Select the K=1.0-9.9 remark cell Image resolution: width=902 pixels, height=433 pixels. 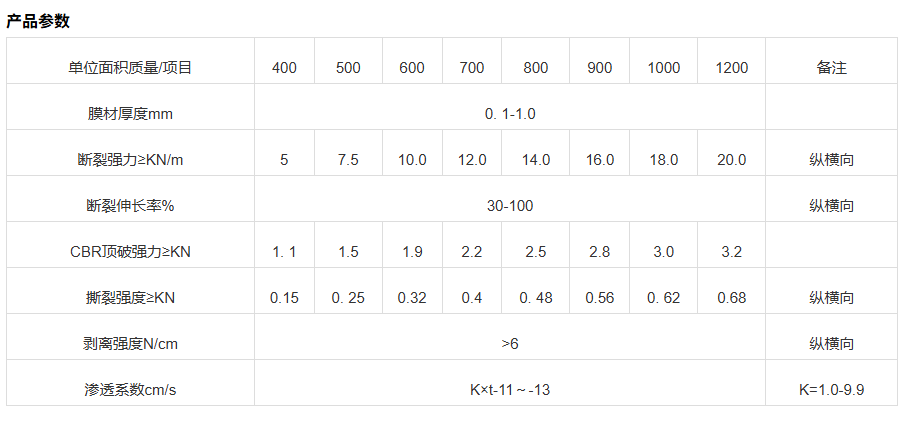tap(831, 390)
